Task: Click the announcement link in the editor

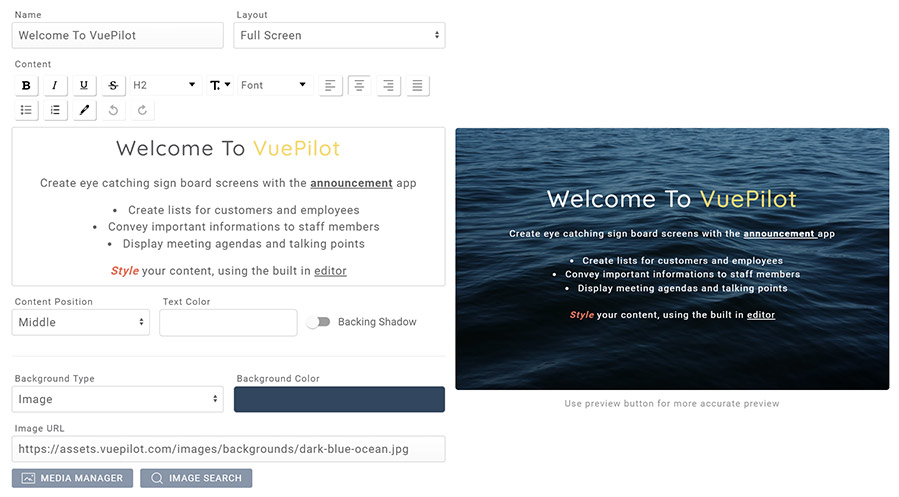Action: point(351,183)
